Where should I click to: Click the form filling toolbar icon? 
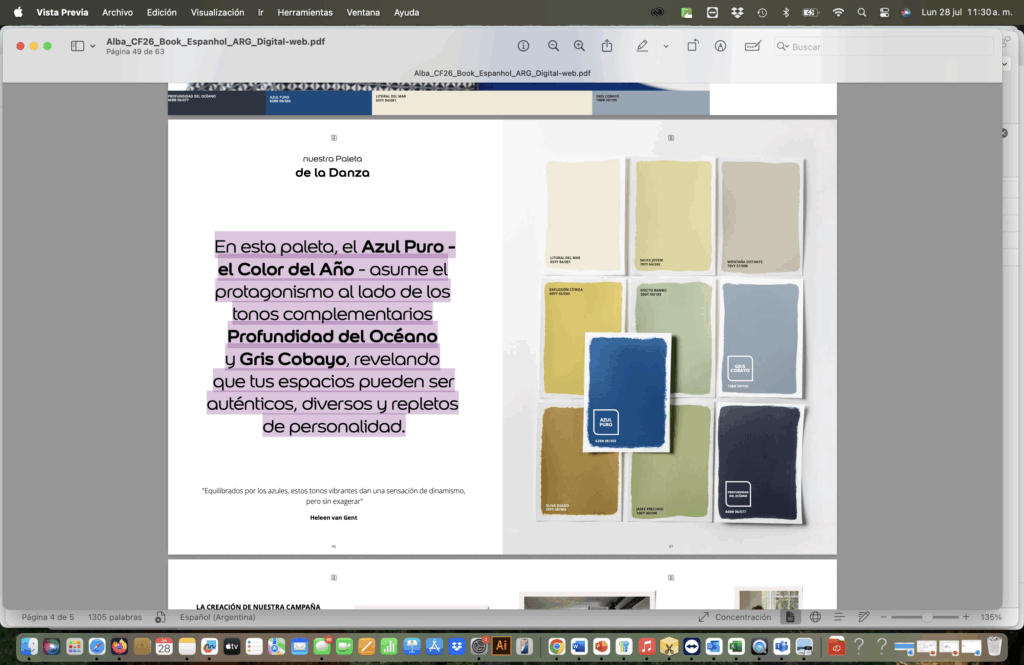coord(753,46)
